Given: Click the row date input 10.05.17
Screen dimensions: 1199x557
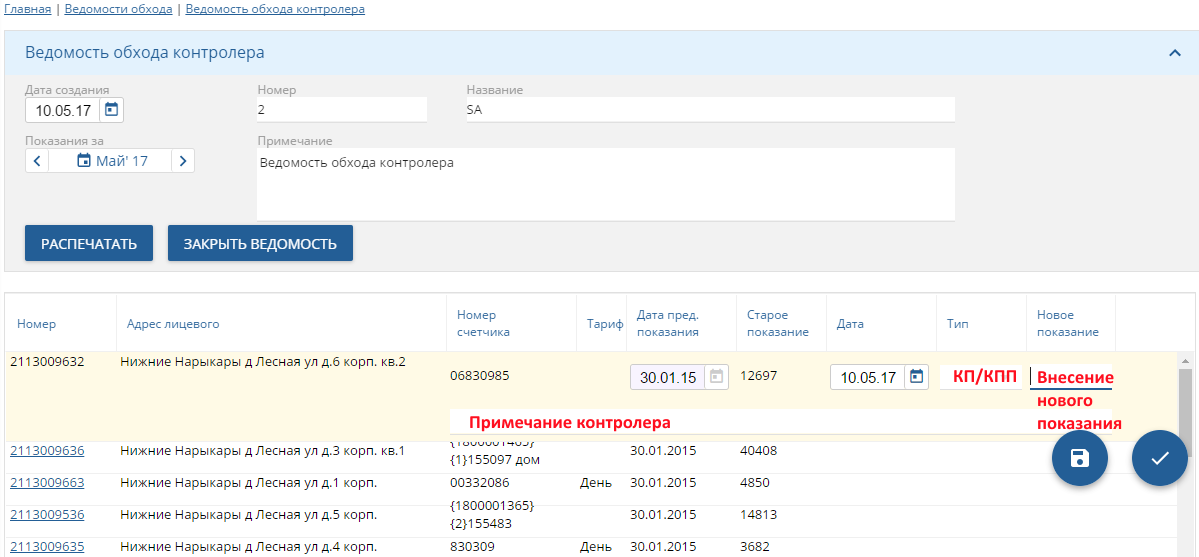Looking at the screenshot, I should [x=868, y=376].
